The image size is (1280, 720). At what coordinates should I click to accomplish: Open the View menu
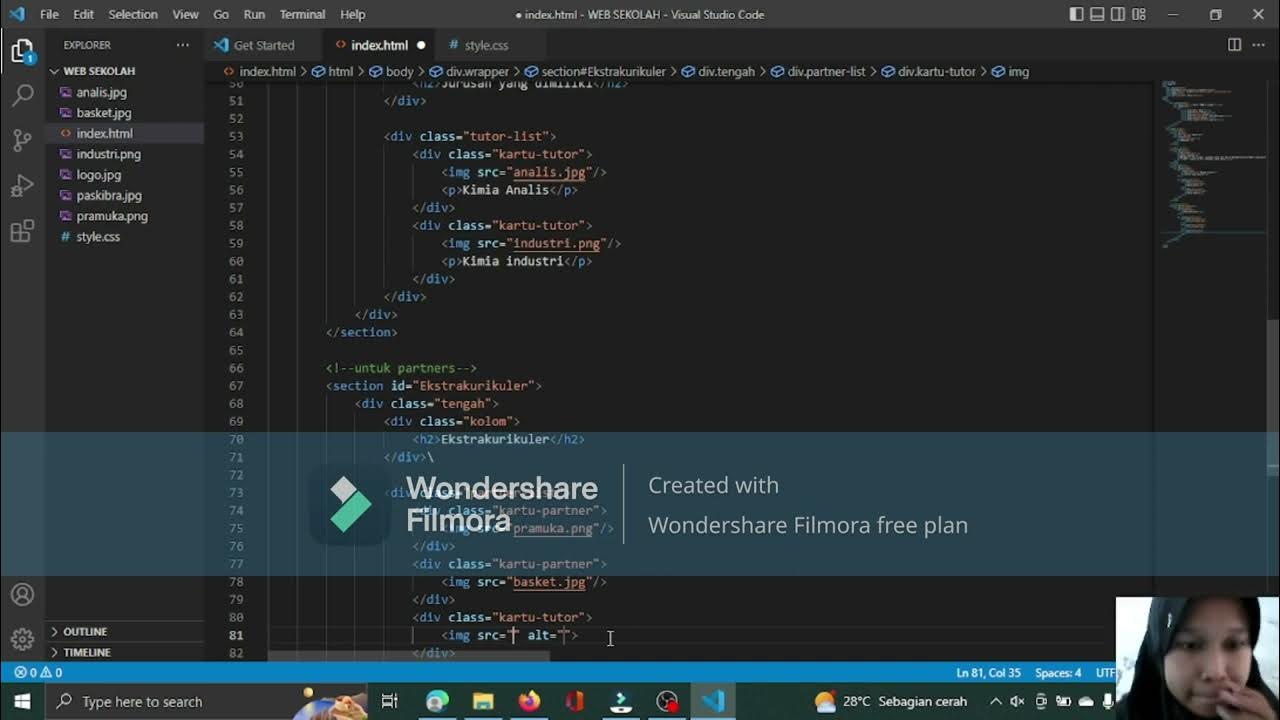coord(185,14)
